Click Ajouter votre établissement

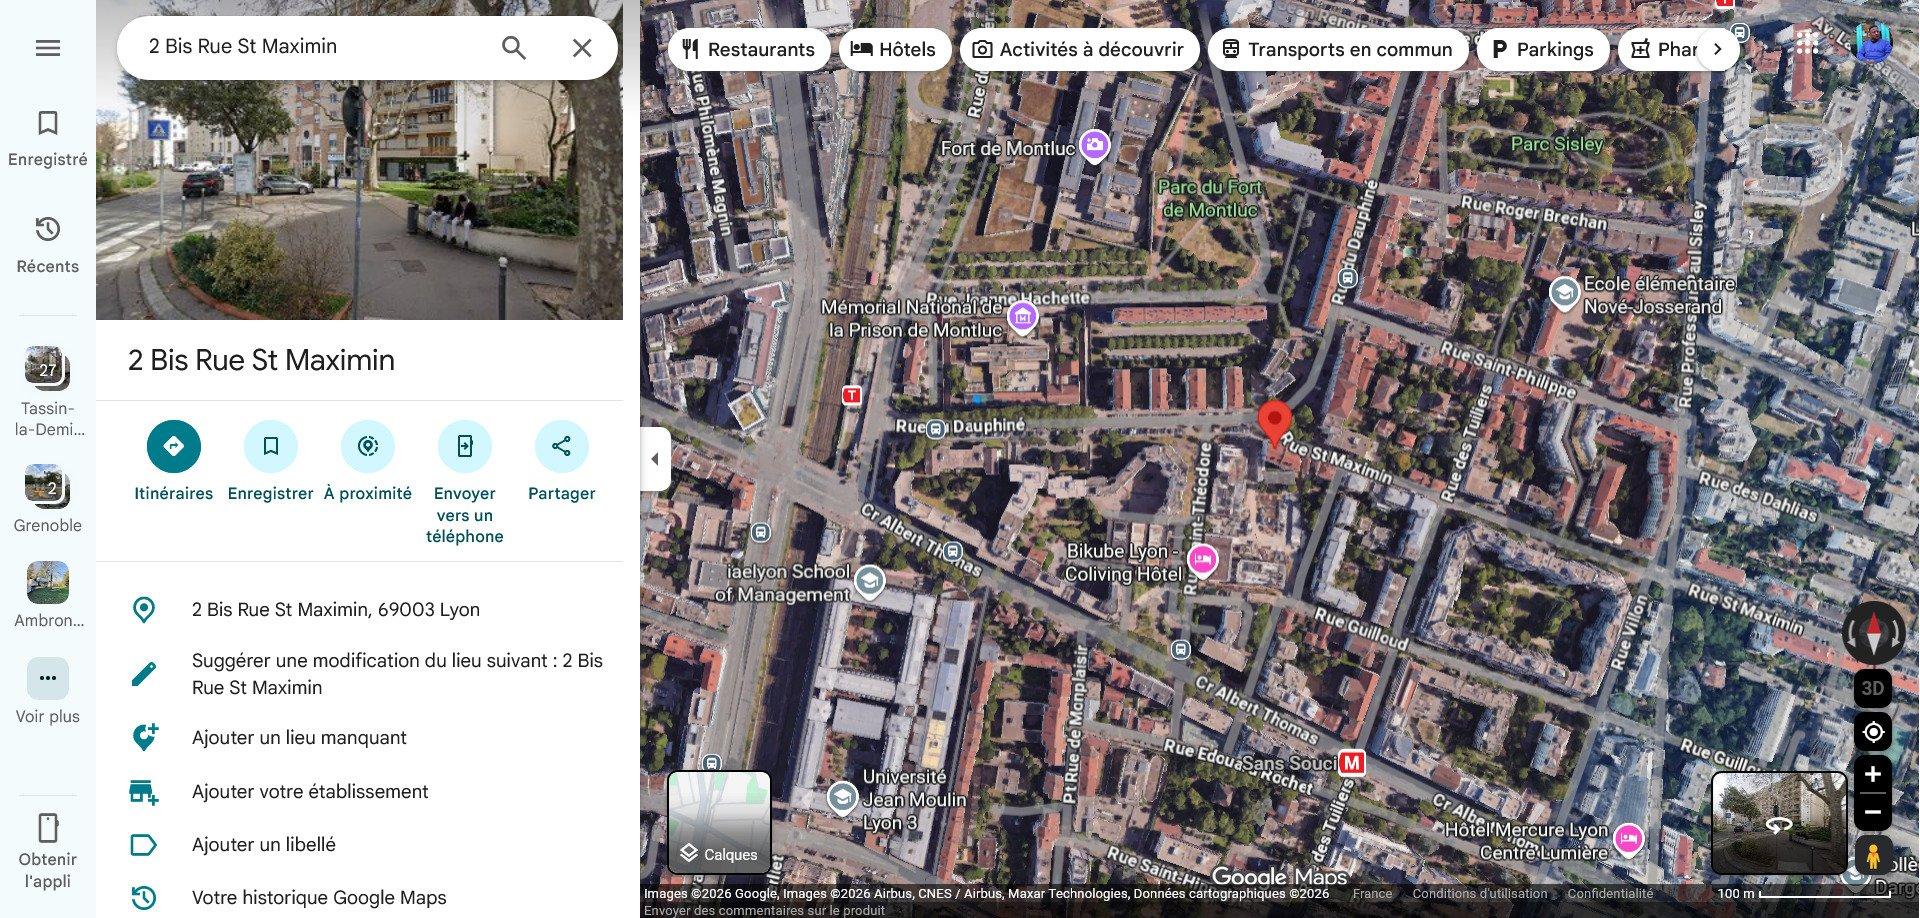pos(359,791)
